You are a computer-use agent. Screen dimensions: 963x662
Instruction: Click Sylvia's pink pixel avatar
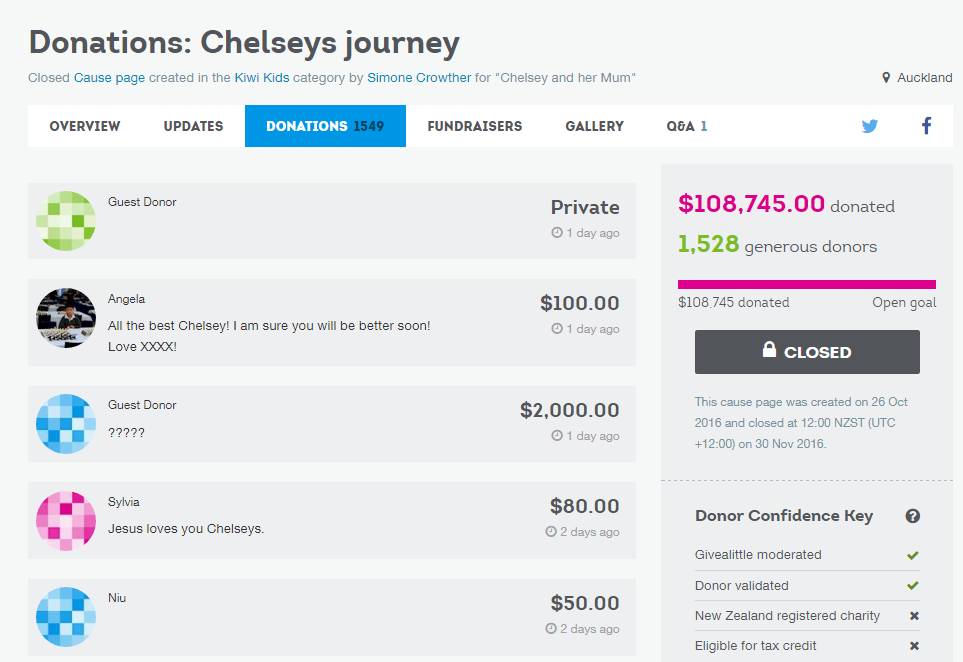(66, 521)
